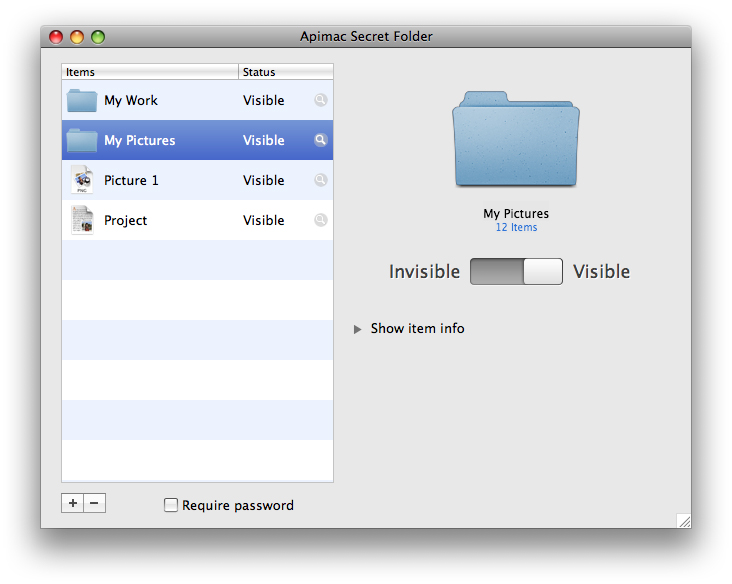The width and height of the screenshot is (732, 584).
Task: Click the Status column header
Action: point(285,72)
